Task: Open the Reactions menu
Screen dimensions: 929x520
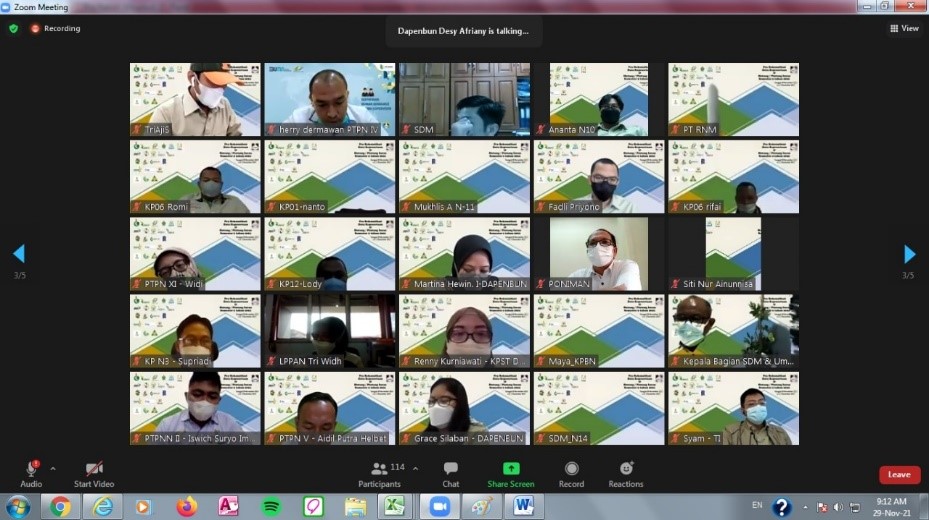Action: click(626, 469)
